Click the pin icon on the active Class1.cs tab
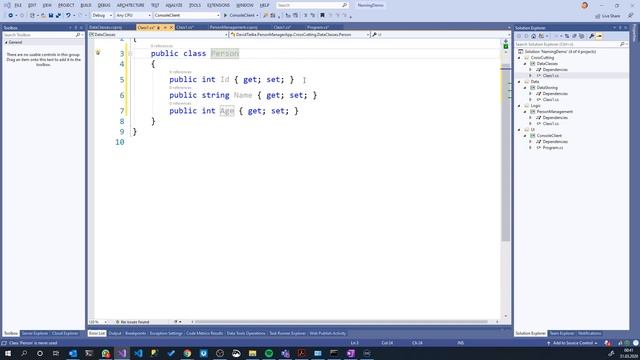This screenshot has height=360, width=640. (165, 27)
